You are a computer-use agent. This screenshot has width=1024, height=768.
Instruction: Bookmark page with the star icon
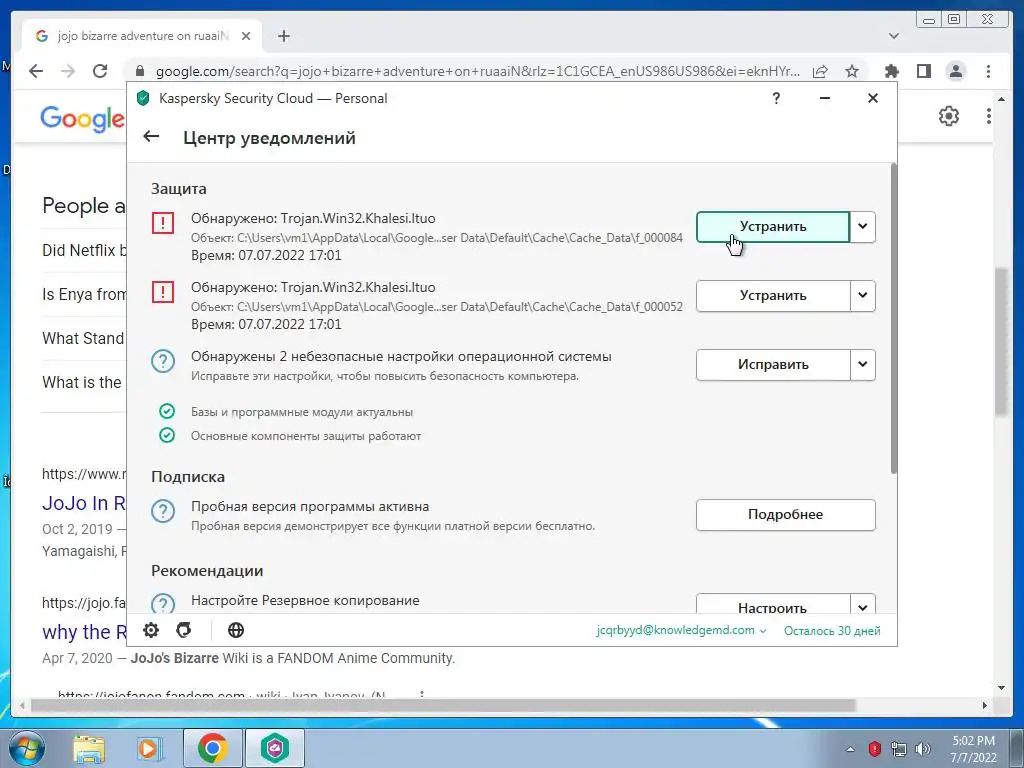pos(852,71)
